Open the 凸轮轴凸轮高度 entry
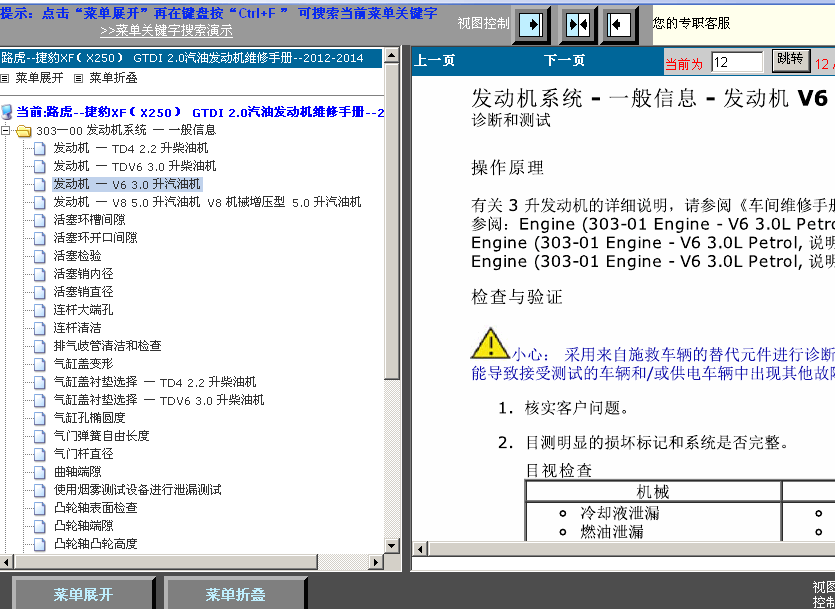The image size is (835, 609). (x=95, y=544)
